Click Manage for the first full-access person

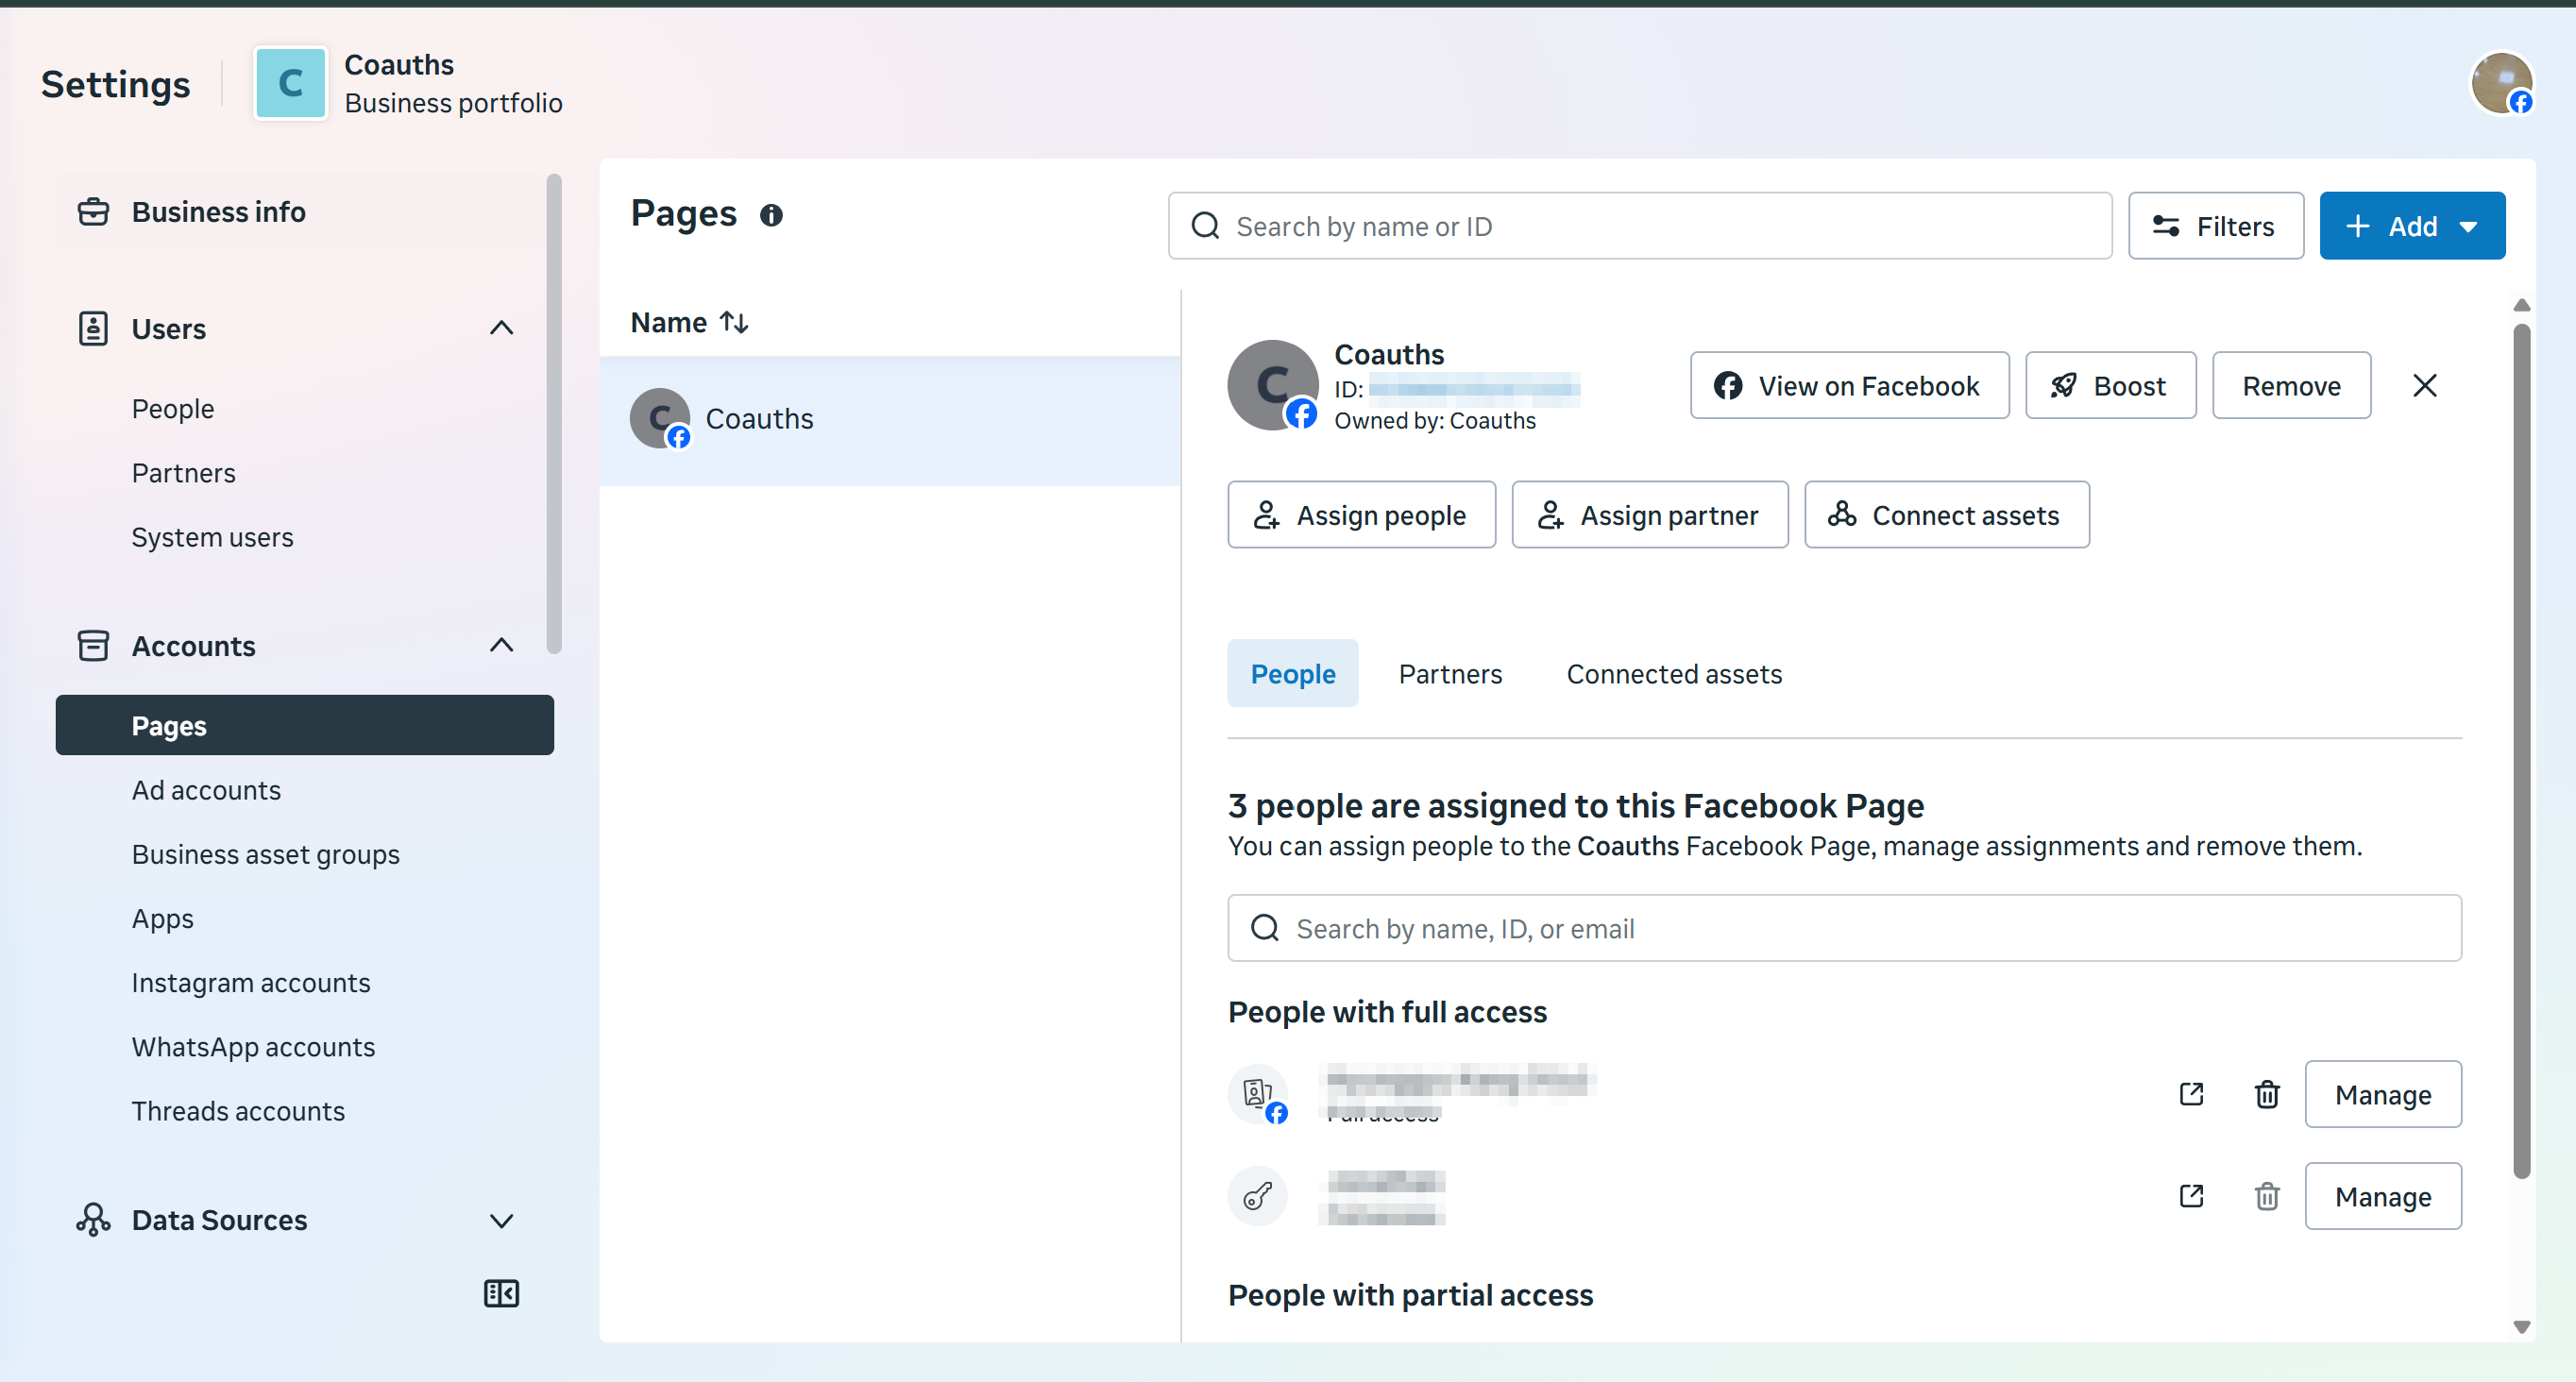[x=2383, y=1094]
